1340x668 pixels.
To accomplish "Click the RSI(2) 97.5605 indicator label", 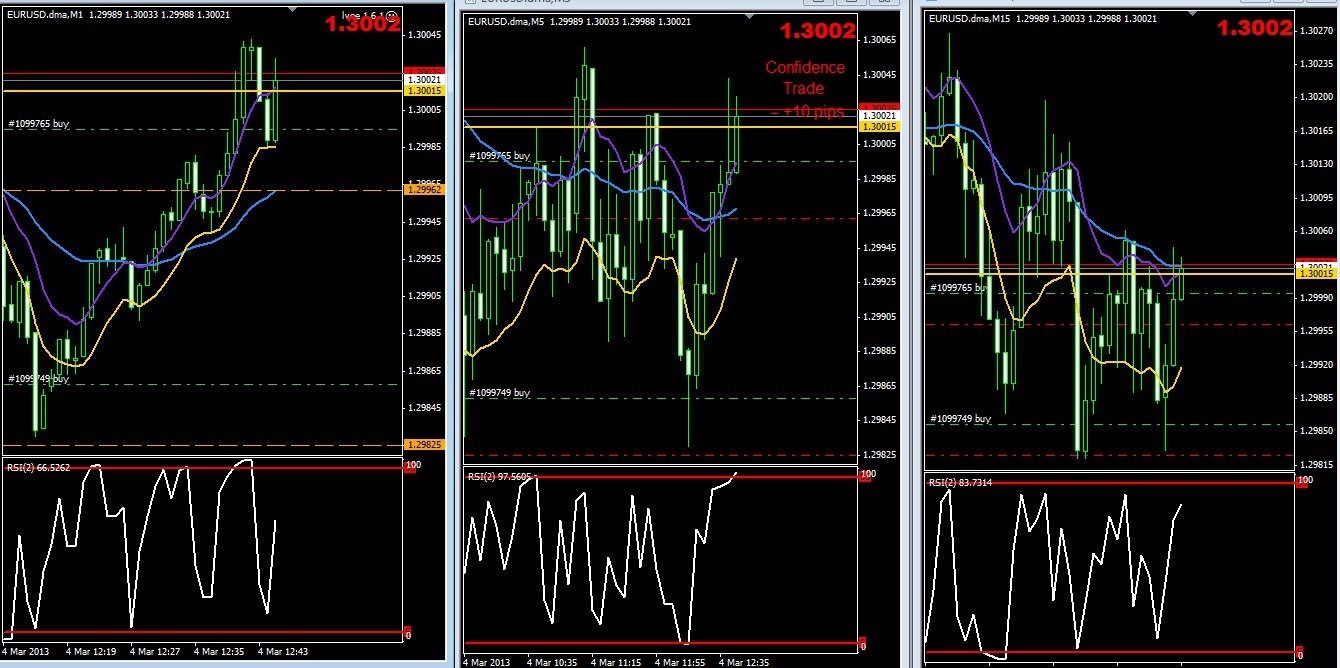I will point(501,476).
